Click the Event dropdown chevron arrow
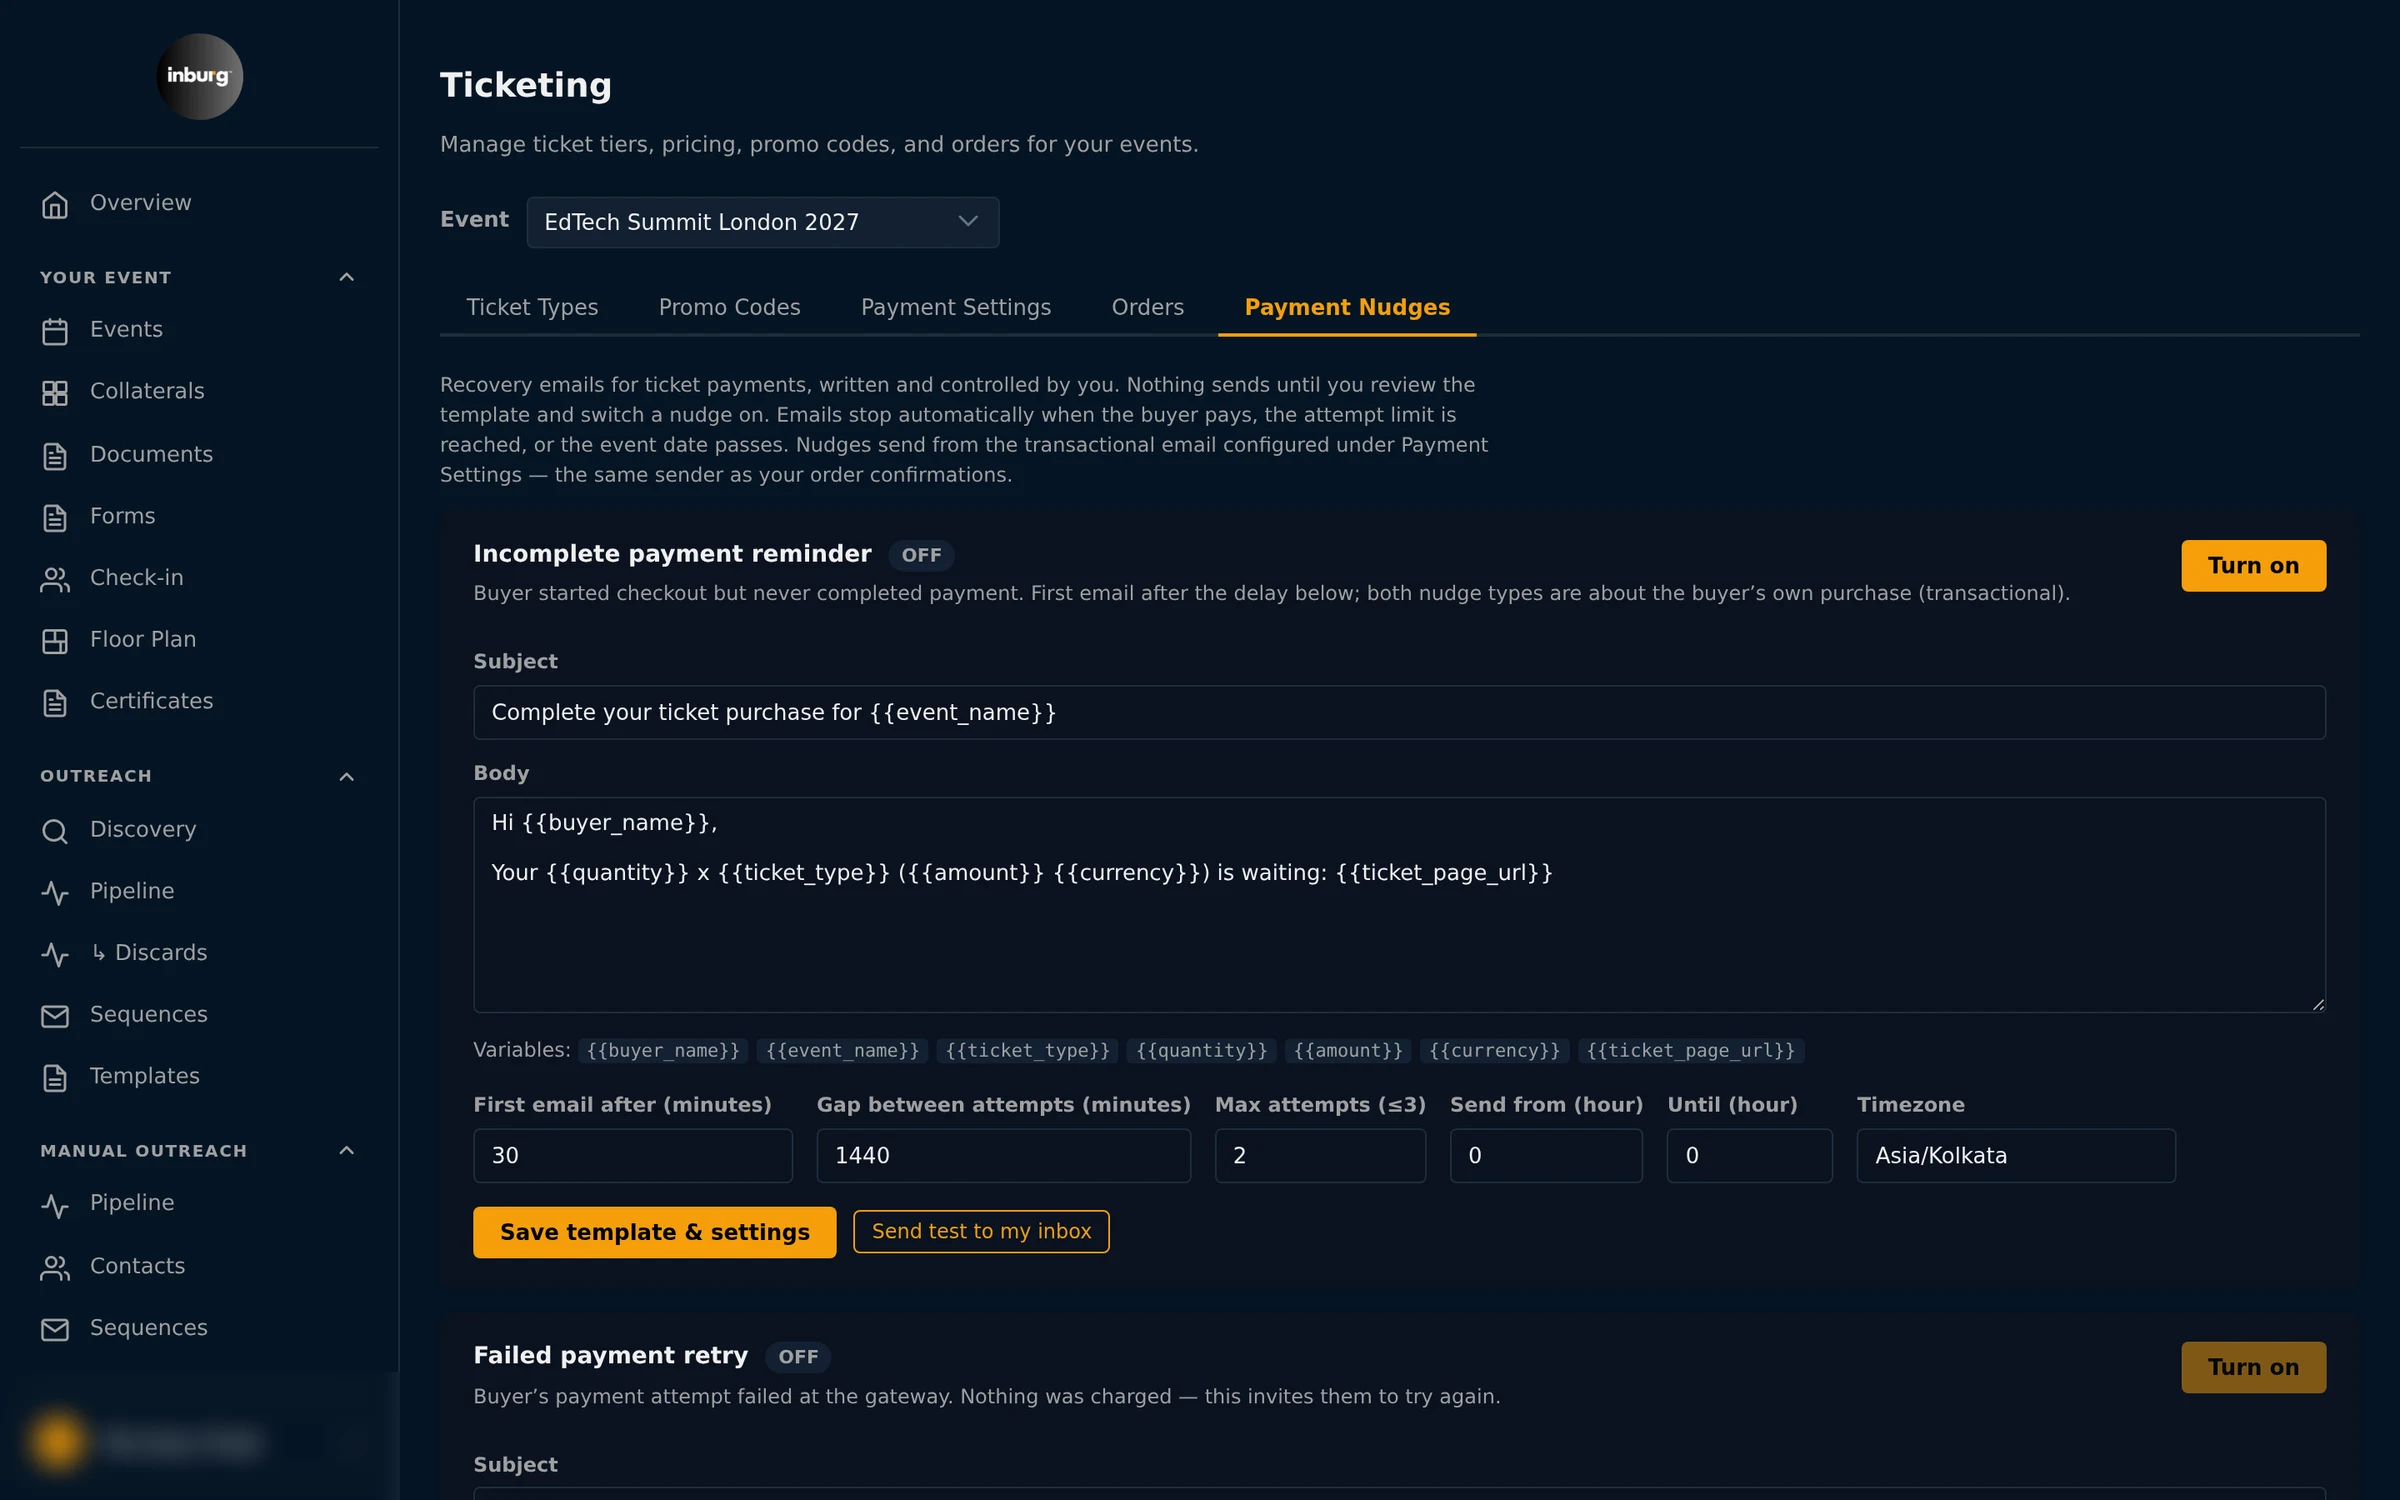2400x1500 pixels. click(x=967, y=221)
